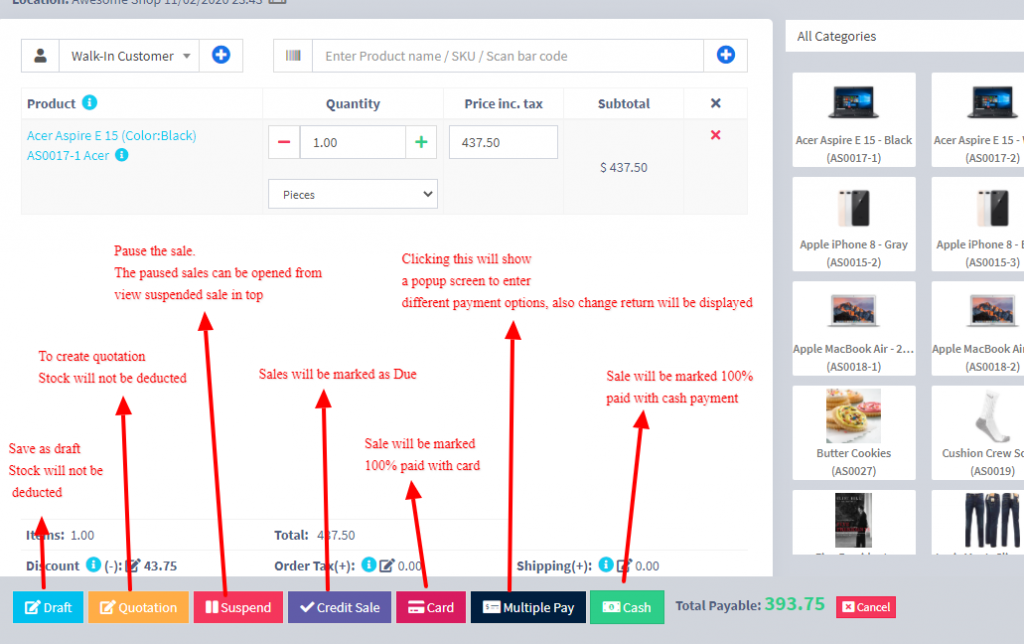
Task: Click the add new customer plus icon
Action: [x=221, y=56]
